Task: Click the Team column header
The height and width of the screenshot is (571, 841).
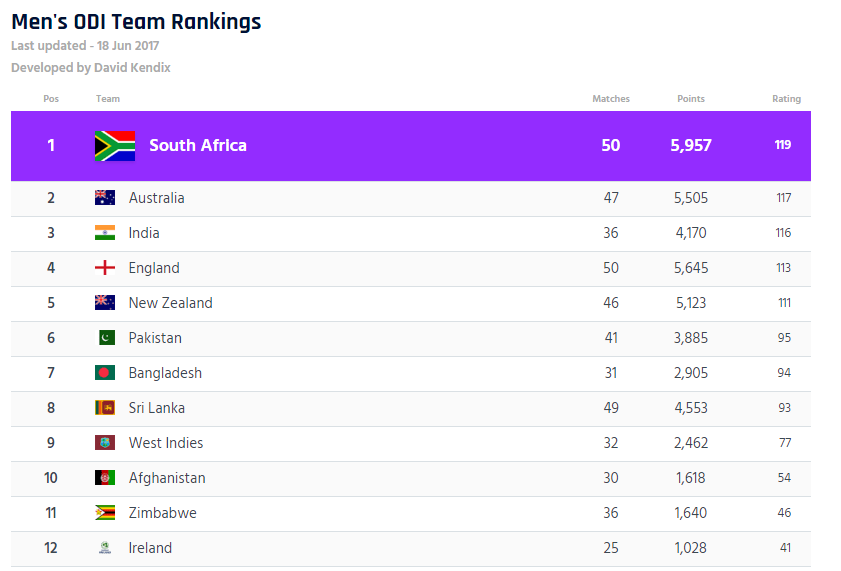Action: (x=108, y=99)
